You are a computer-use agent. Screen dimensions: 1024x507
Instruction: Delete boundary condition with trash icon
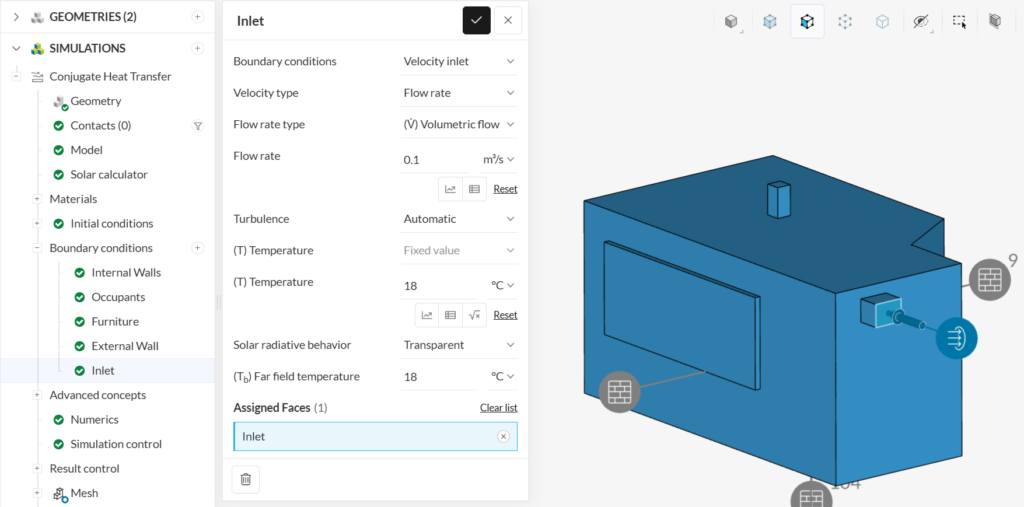click(x=246, y=479)
